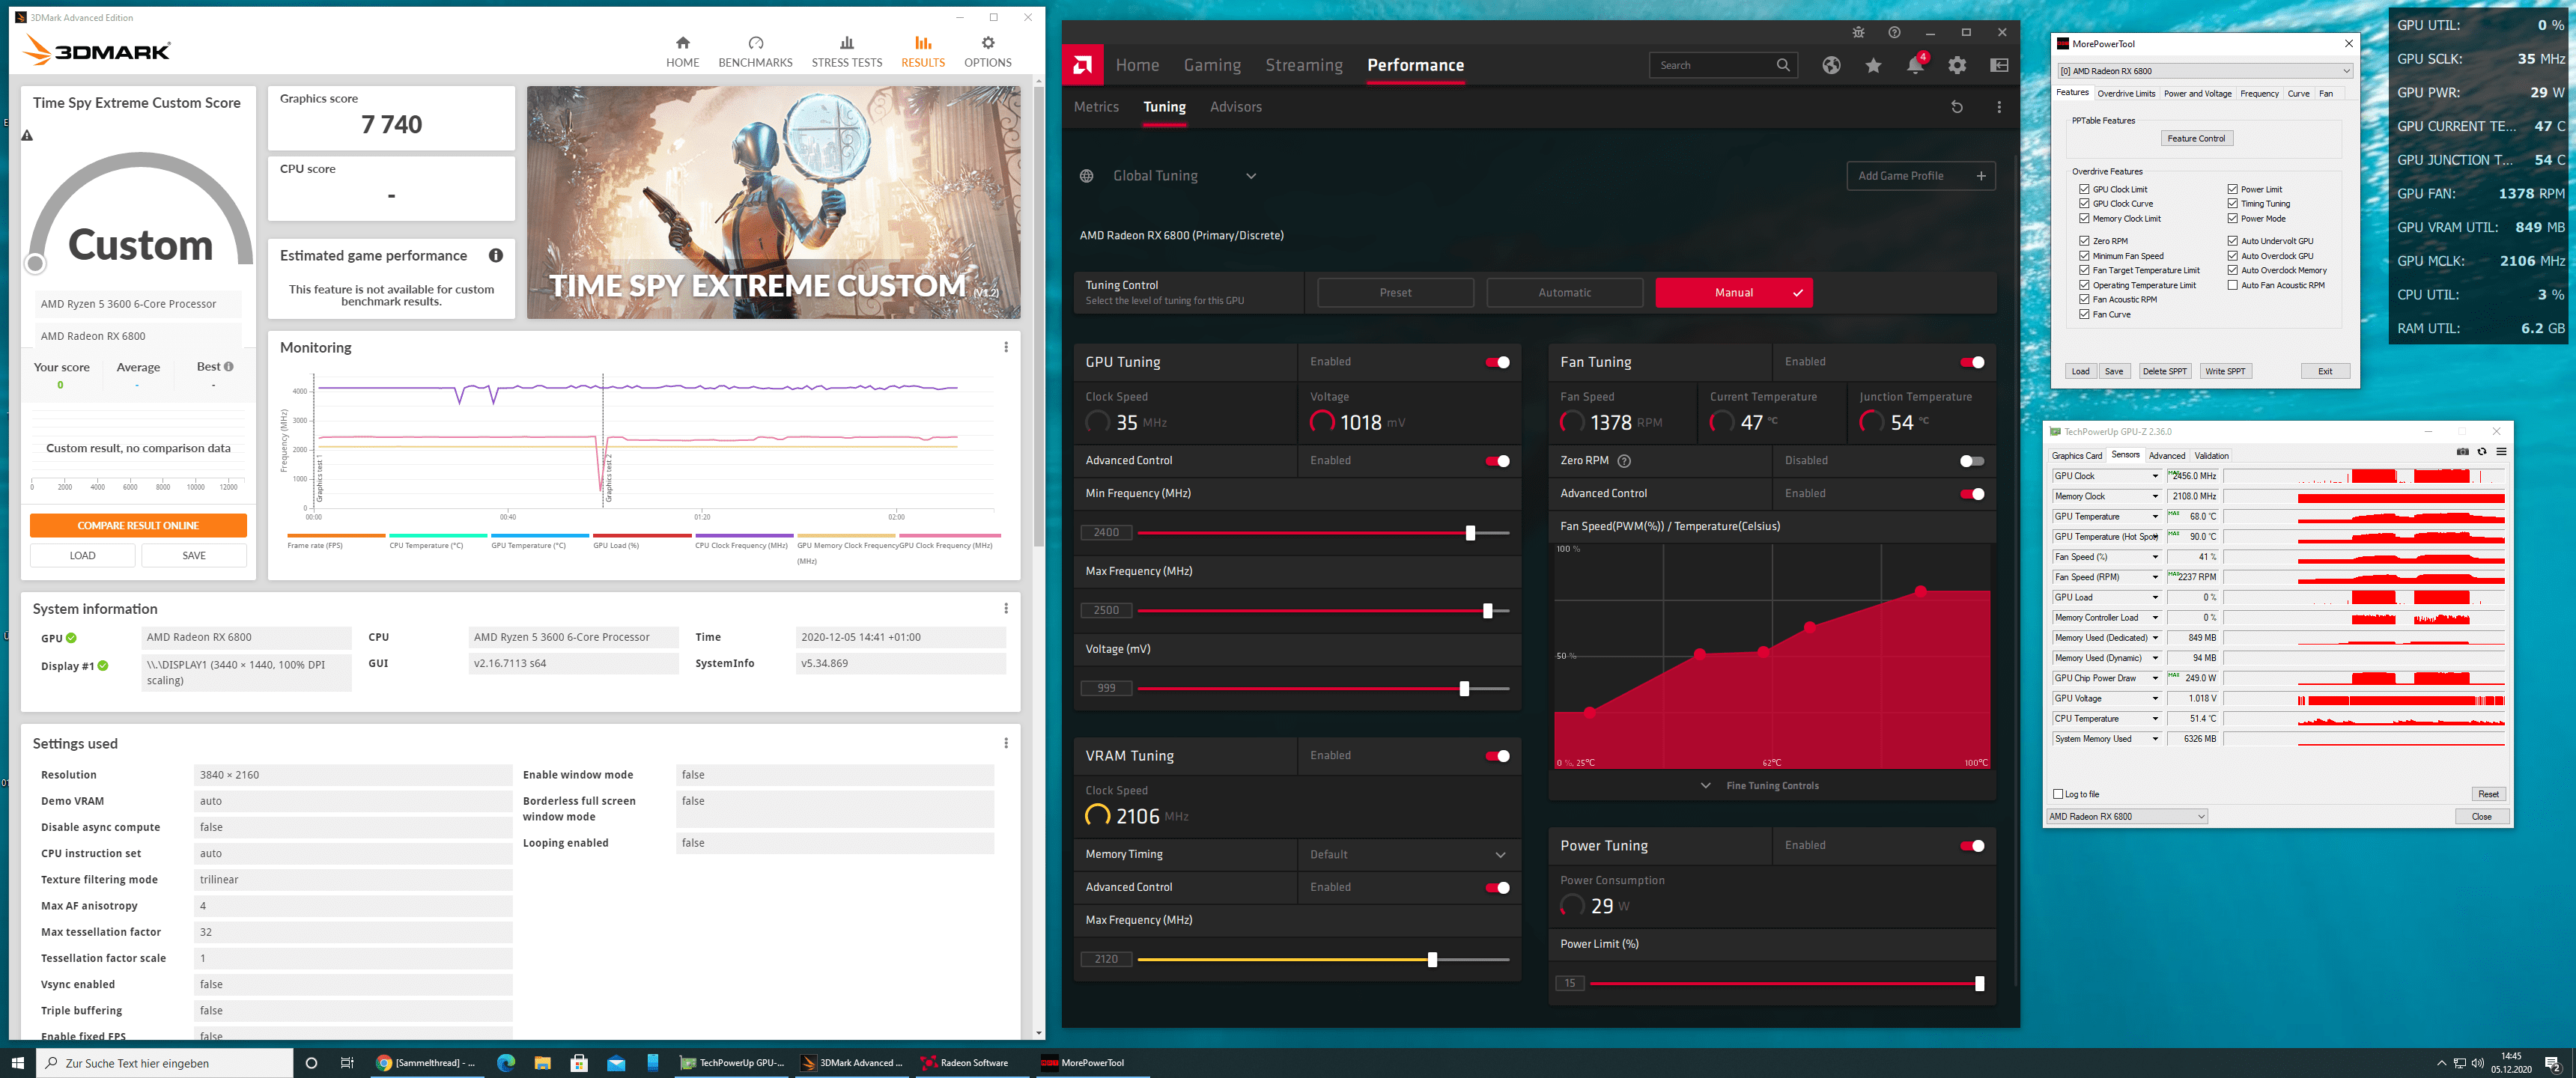Uncheck GPU Clock Limit in MorePowerTool
Image resolution: width=2576 pixels, height=1078 pixels.
click(2084, 189)
